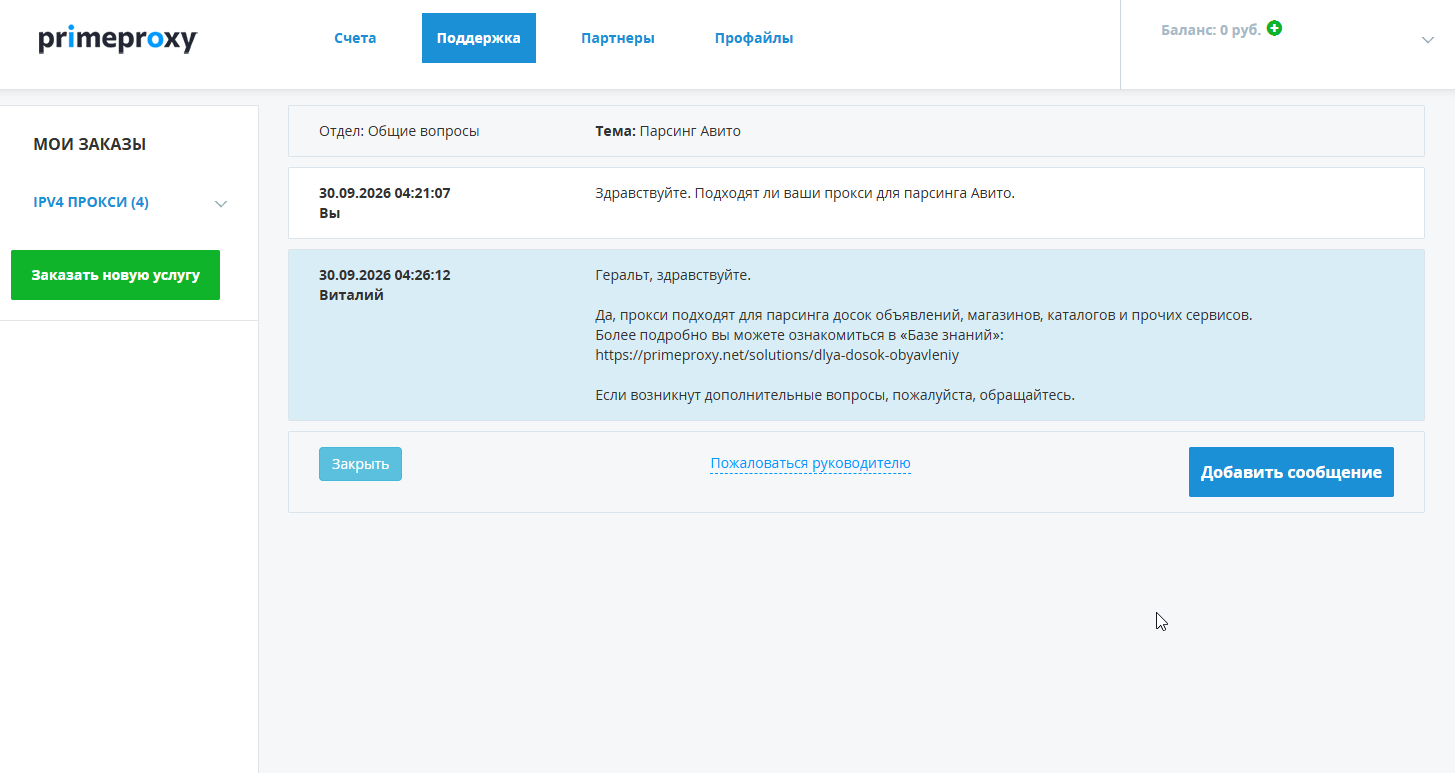Click the primeproxy logo

click(x=118, y=39)
